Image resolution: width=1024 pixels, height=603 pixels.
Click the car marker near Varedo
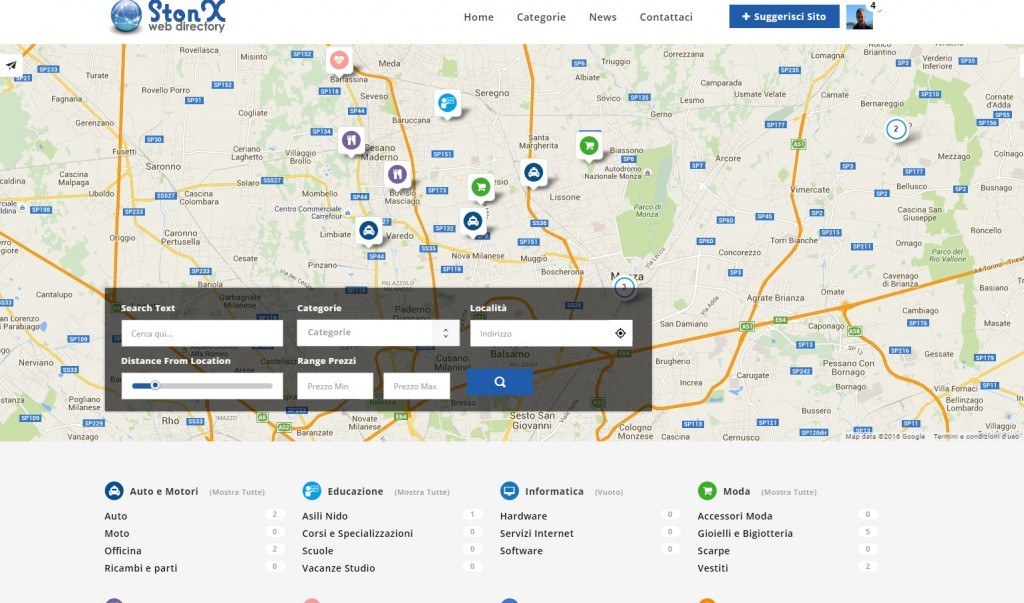click(368, 231)
